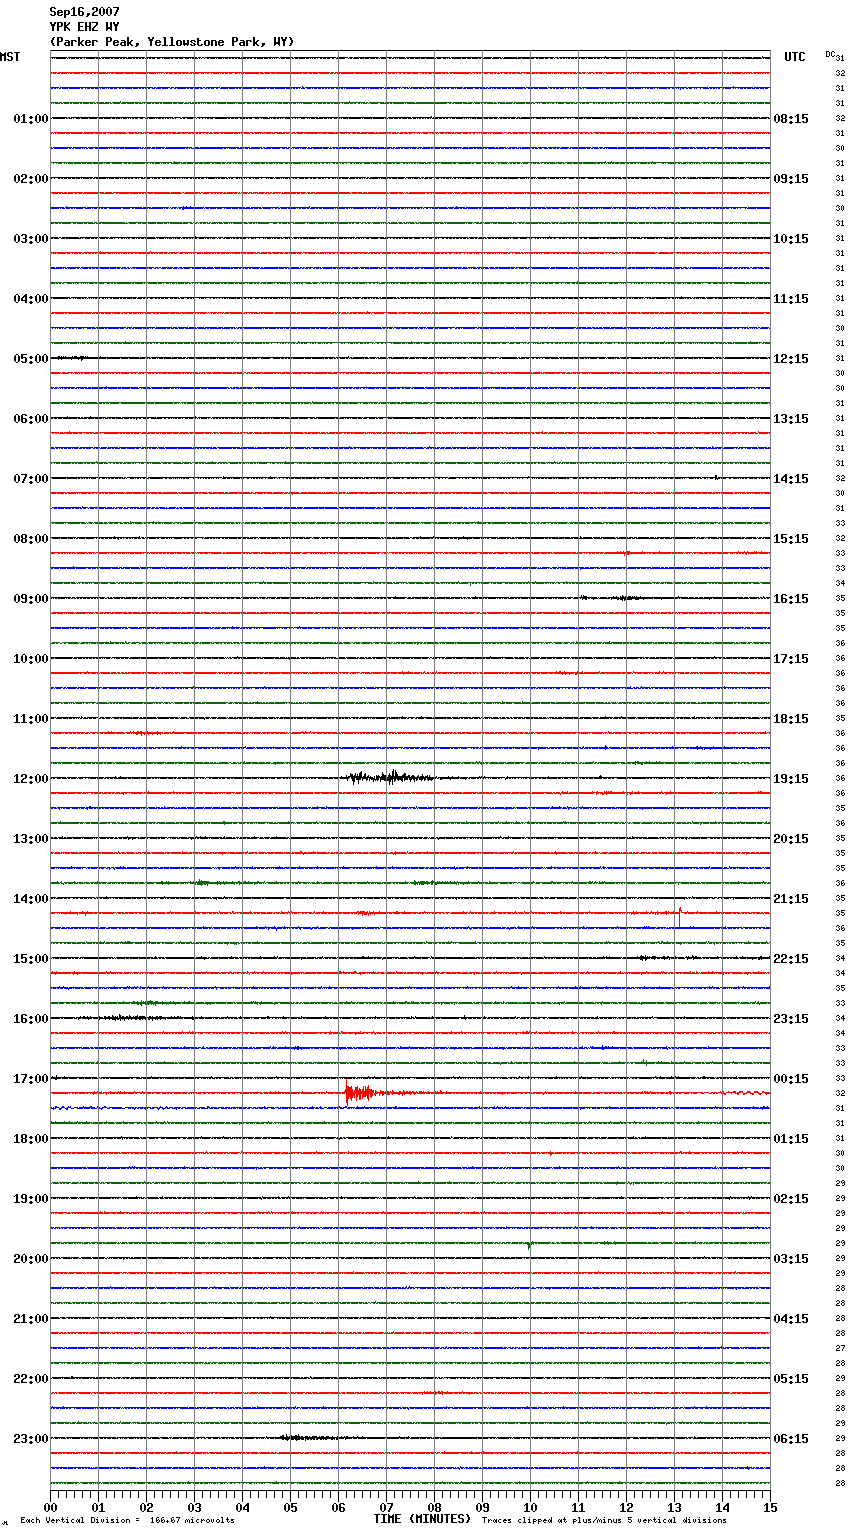Click the "04:15" UTC time label

791,1319
